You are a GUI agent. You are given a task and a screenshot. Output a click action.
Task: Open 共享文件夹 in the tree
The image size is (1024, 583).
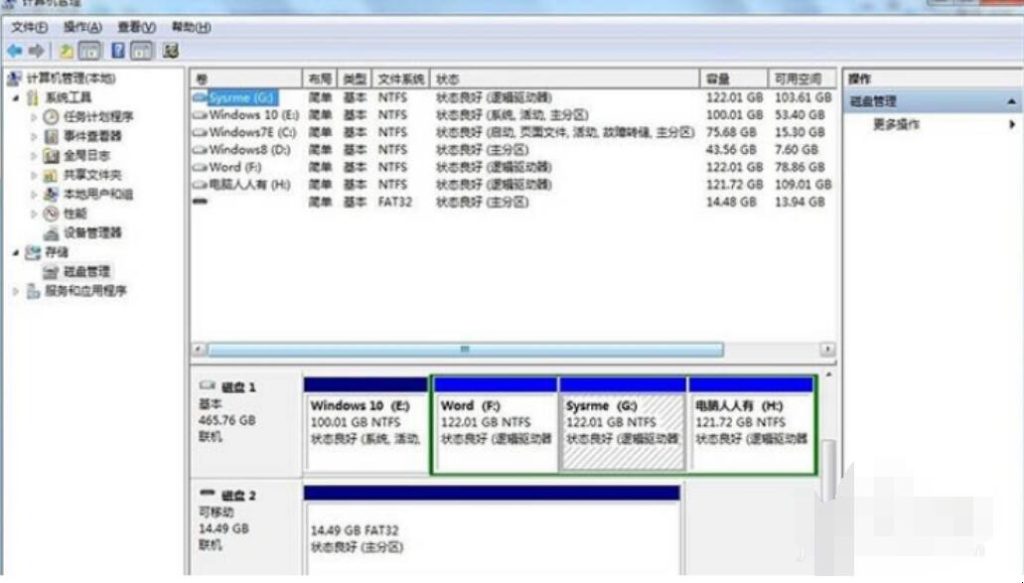pos(92,175)
